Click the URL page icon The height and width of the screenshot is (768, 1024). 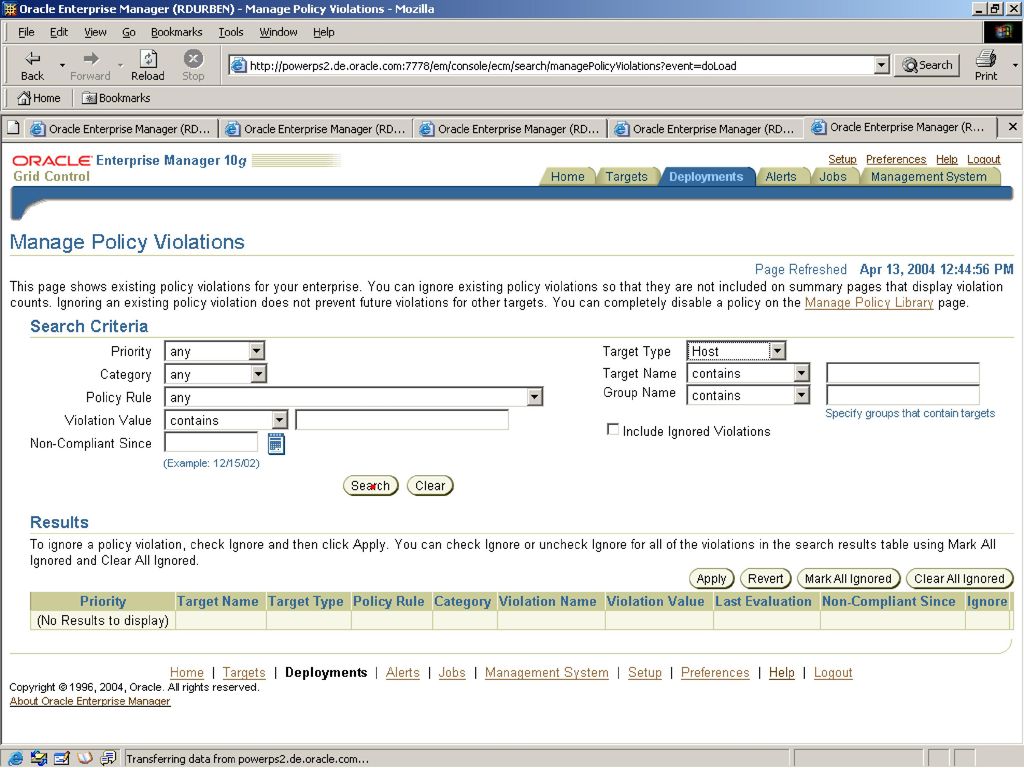pyautogui.click(x=239, y=65)
